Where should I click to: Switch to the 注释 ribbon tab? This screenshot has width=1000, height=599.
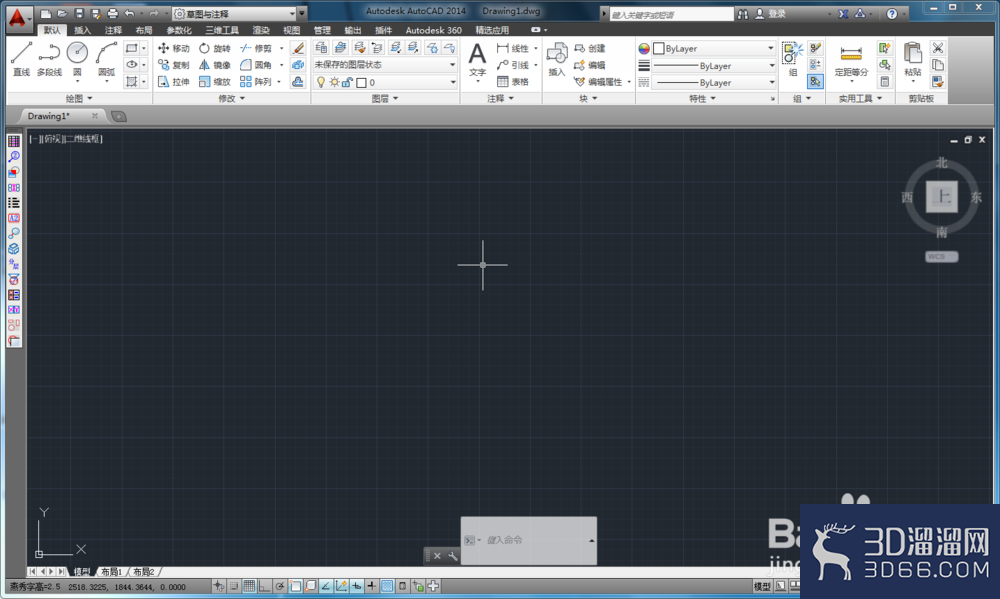point(113,30)
